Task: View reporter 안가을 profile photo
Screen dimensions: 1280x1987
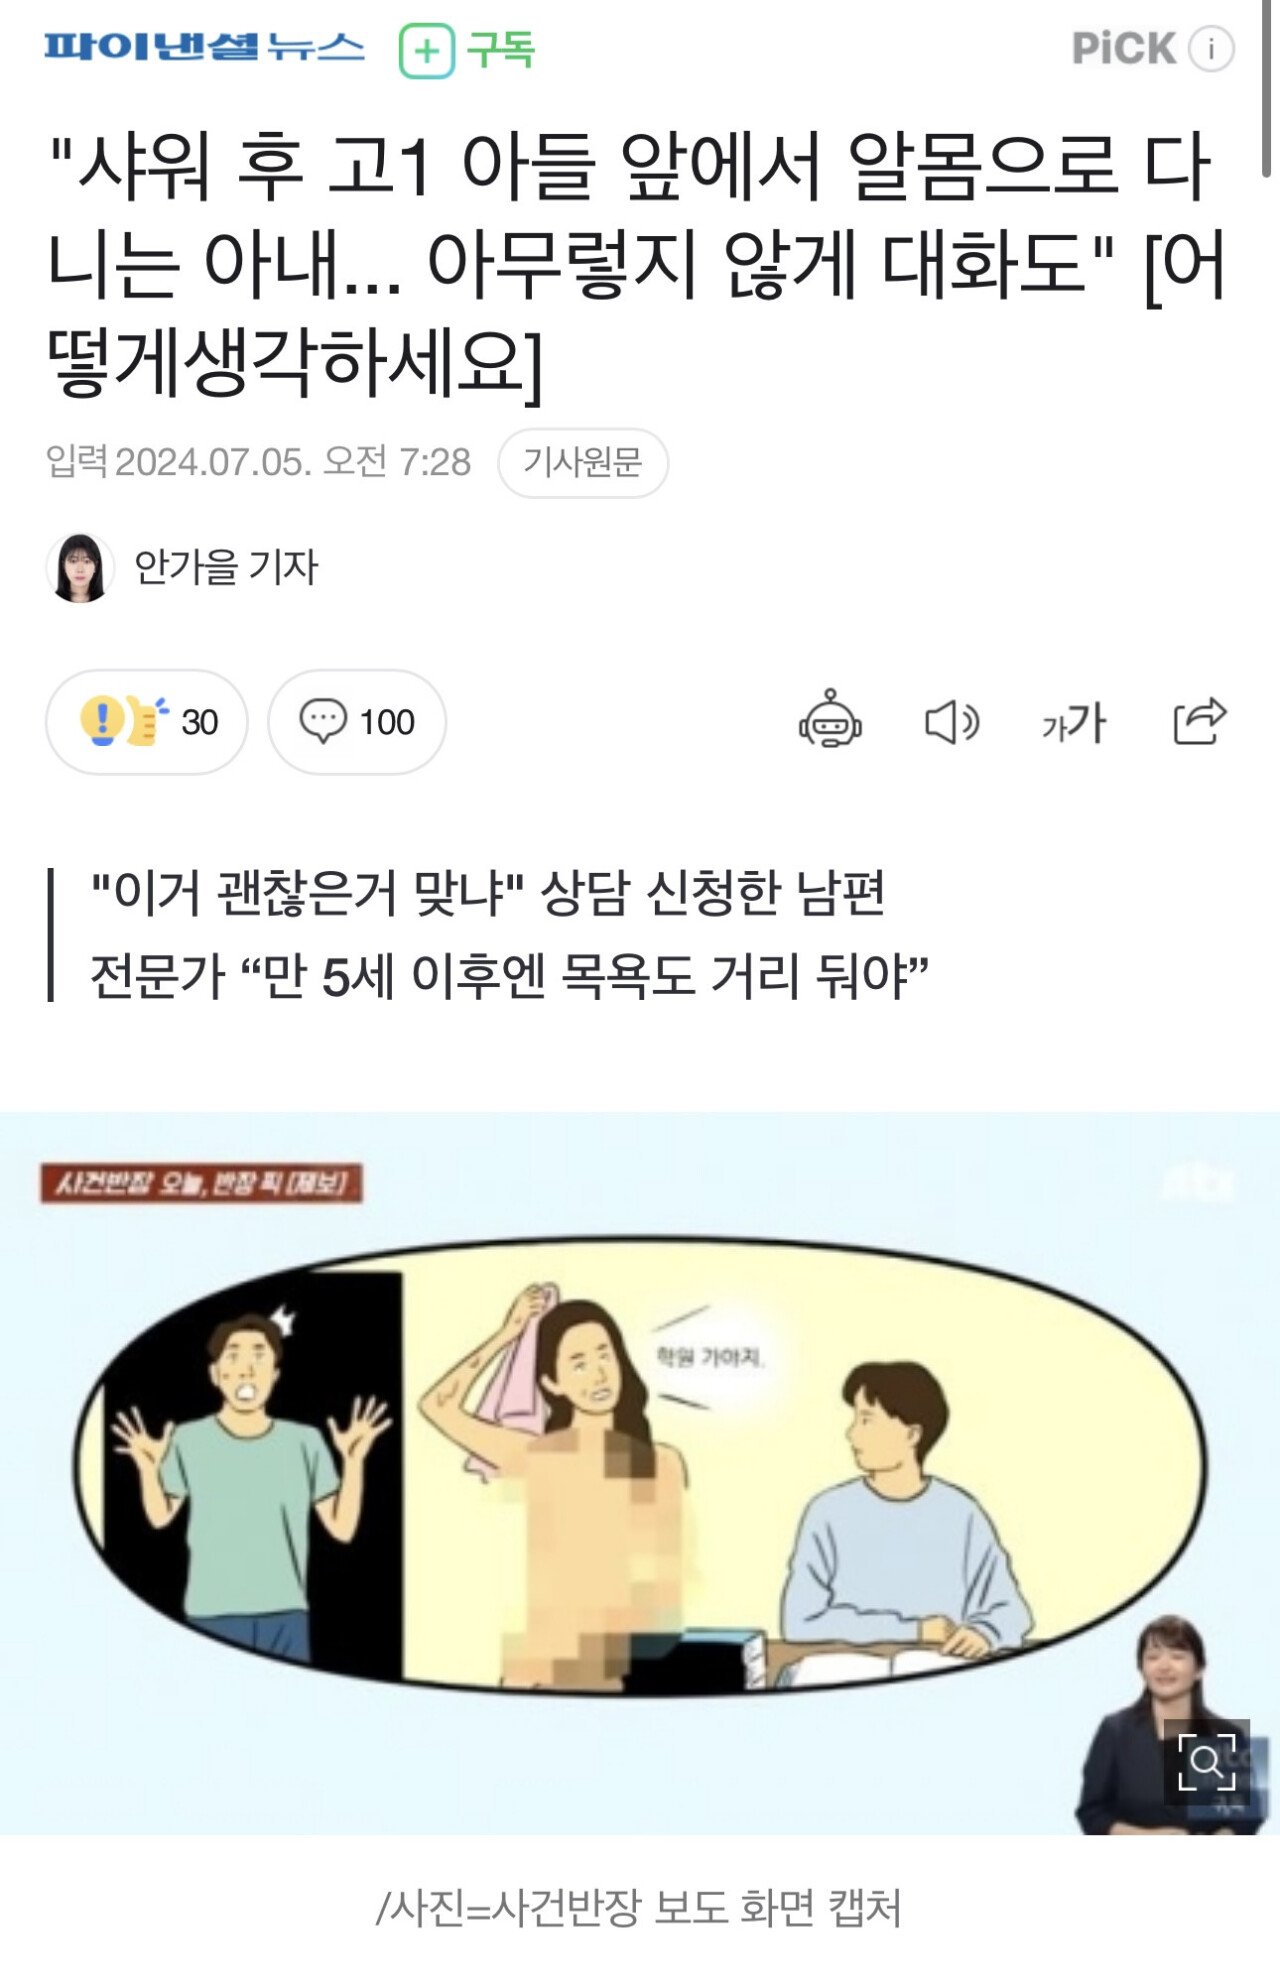Action: pyautogui.click(x=79, y=568)
